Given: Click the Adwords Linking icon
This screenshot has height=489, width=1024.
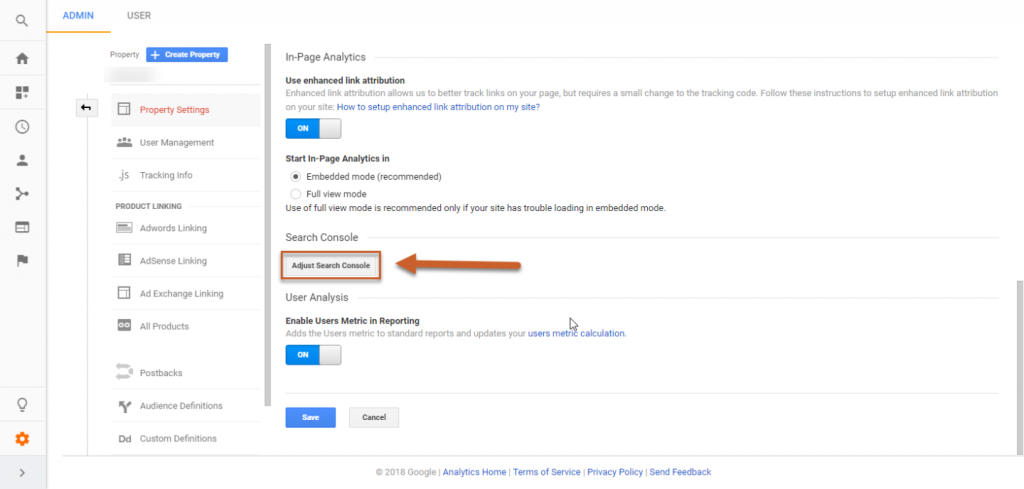Looking at the screenshot, I should tap(124, 228).
